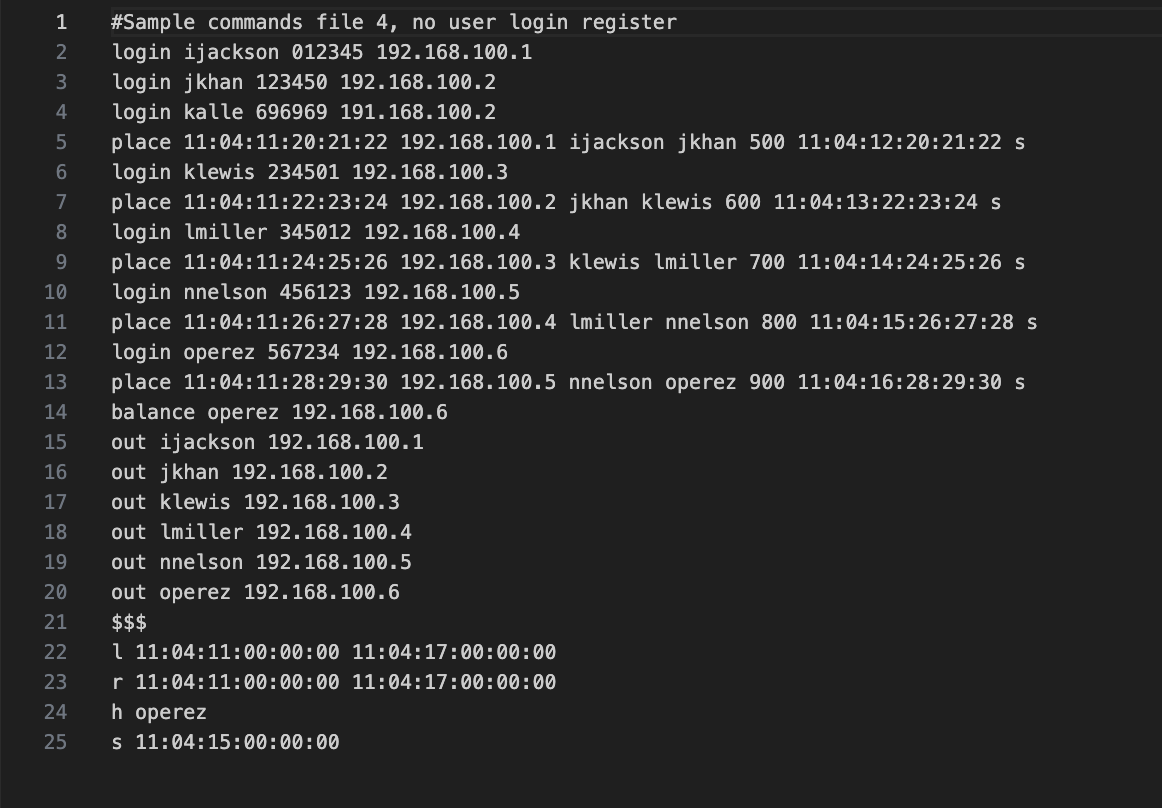Click line number 1 in the gutter
Image resolution: width=1162 pixels, height=808 pixels.
pyautogui.click(x=62, y=22)
